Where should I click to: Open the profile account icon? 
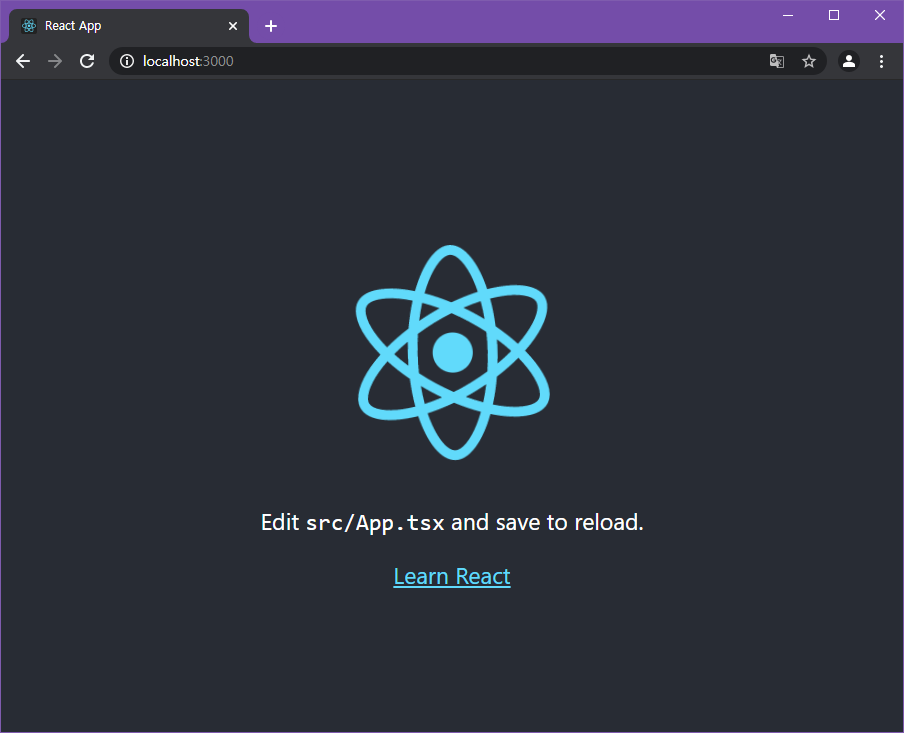click(849, 61)
